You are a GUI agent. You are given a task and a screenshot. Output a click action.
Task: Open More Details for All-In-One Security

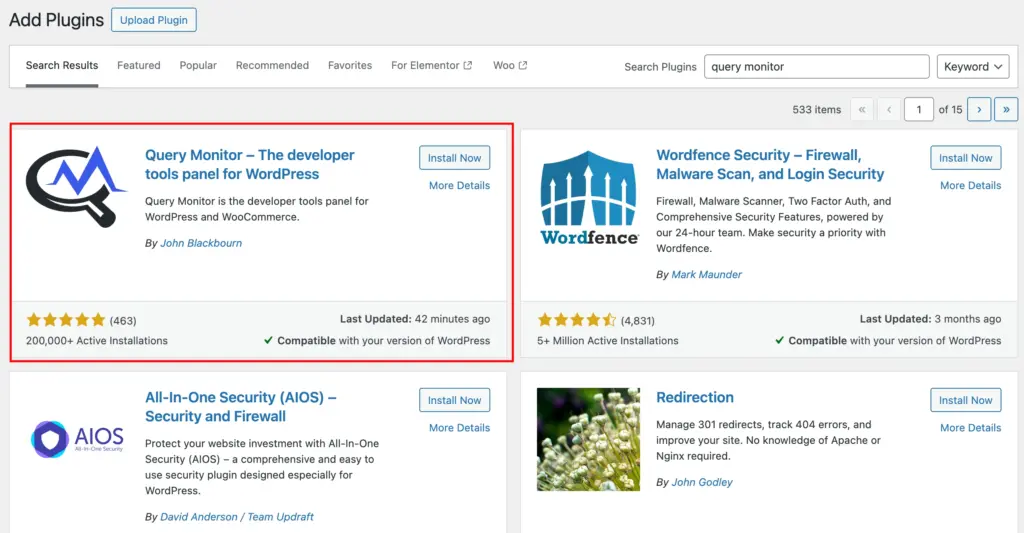pyautogui.click(x=459, y=428)
